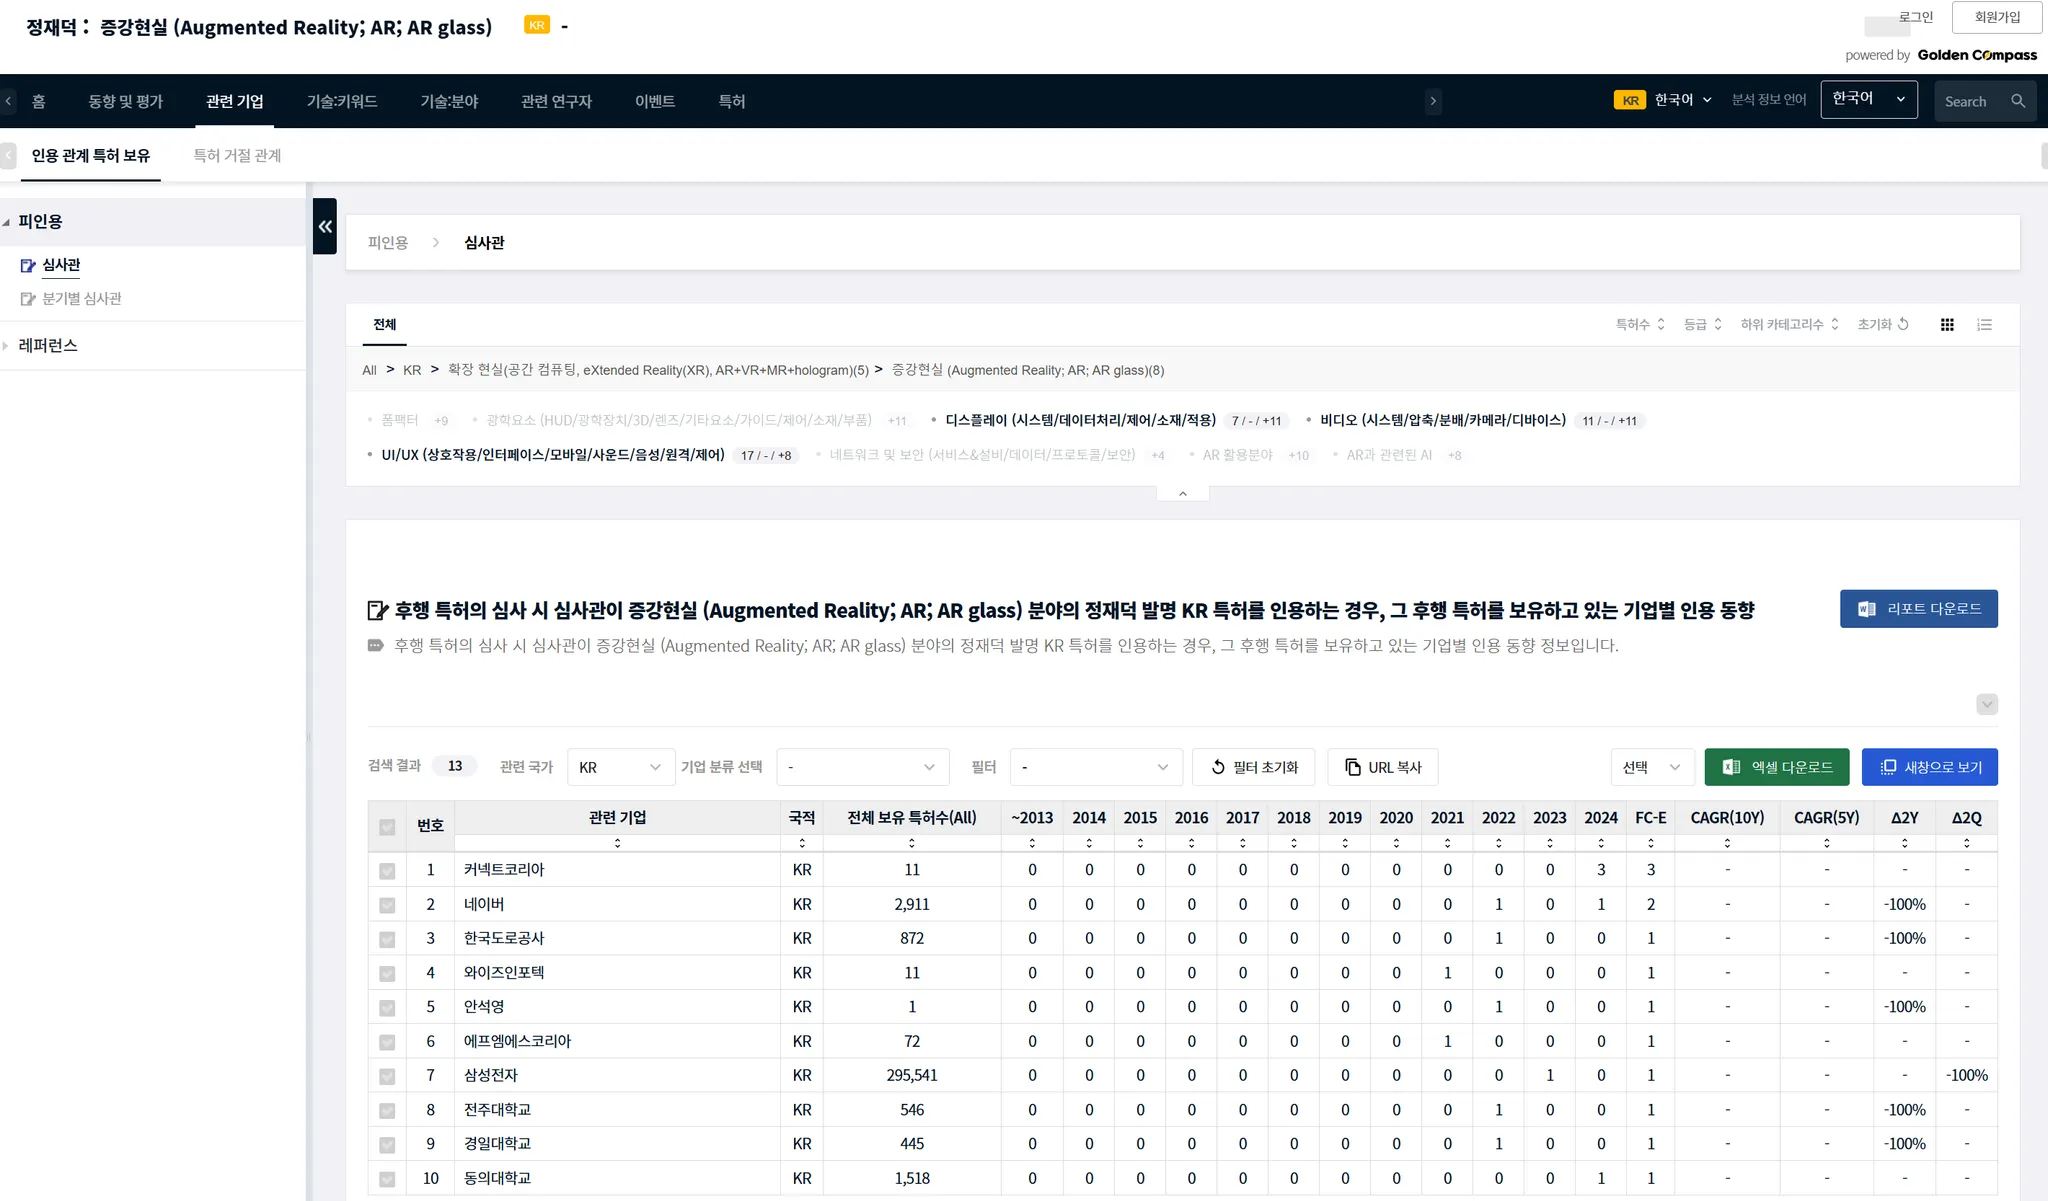Image resolution: width=2048 pixels, height=1201 pixels.
Task: Collapse sidebar with double-chevron icon
Action: click(325, 226)
